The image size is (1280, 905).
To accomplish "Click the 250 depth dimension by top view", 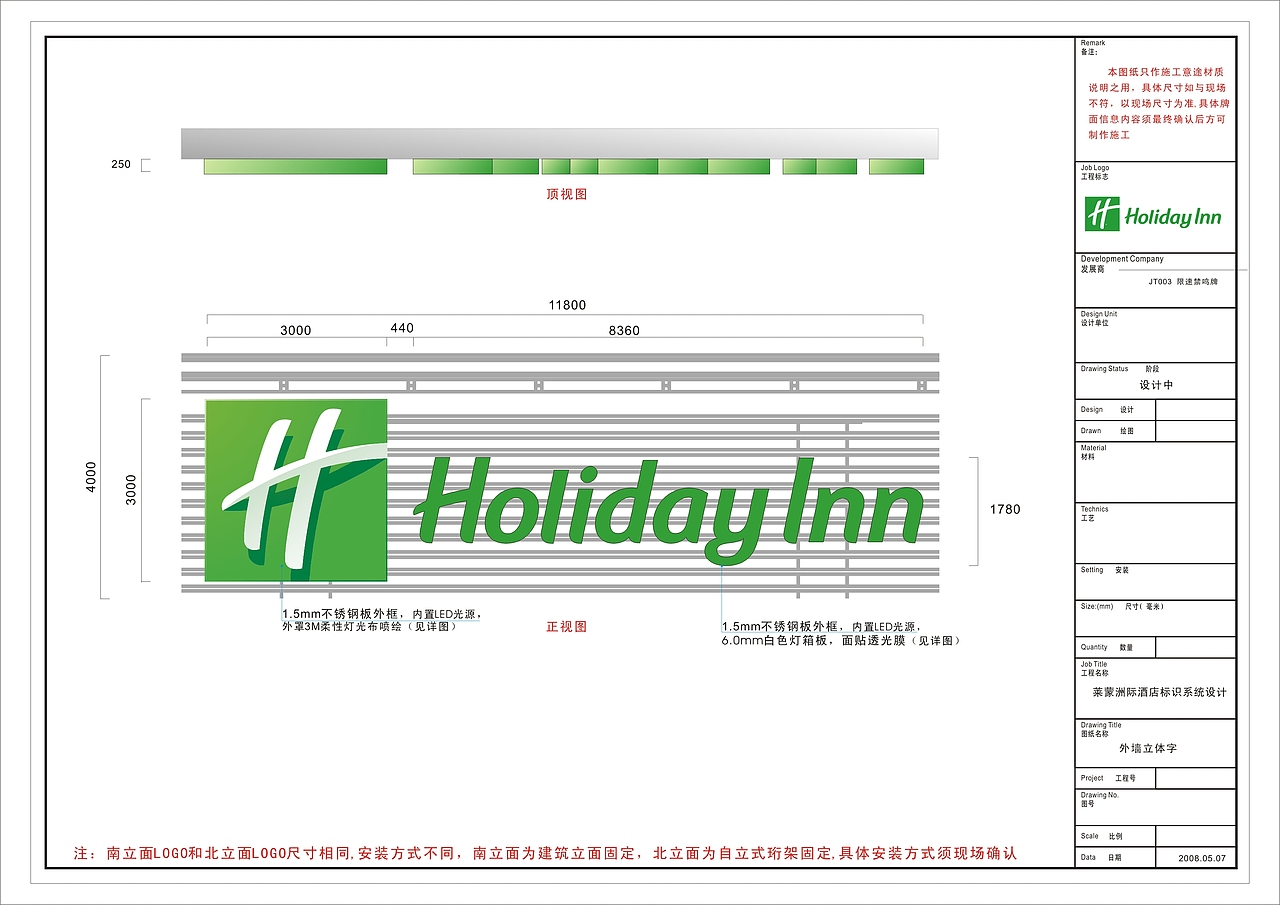I will tap(121, 165).
